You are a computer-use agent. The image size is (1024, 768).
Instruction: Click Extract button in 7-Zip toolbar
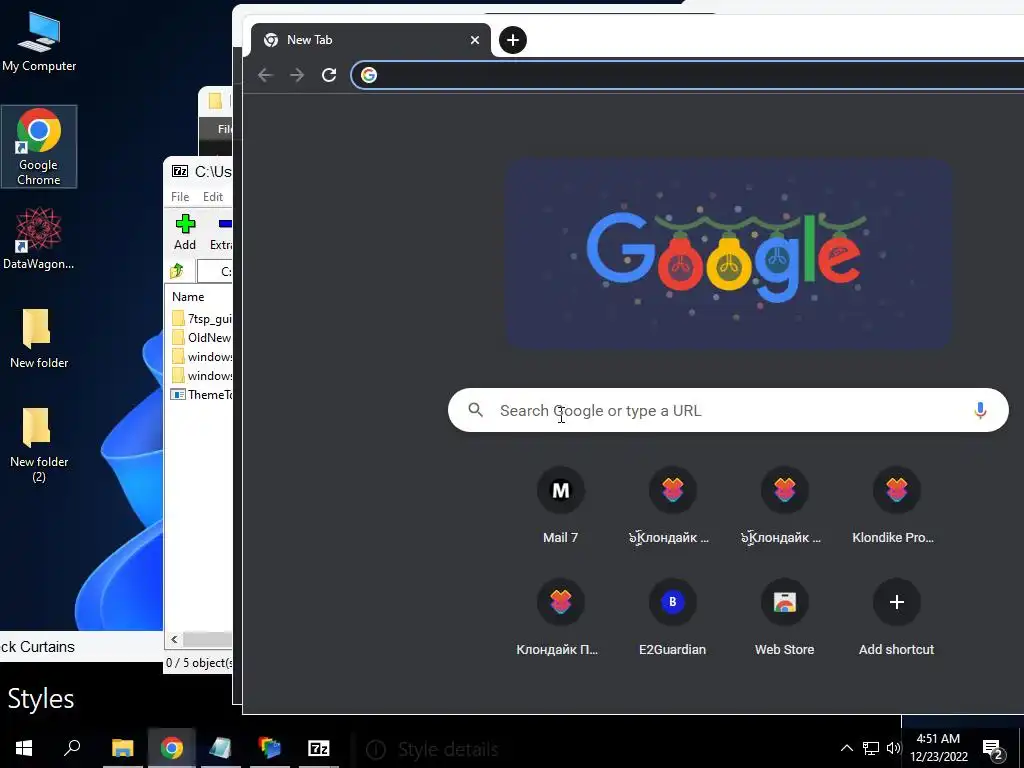click(x=221, y=232)
